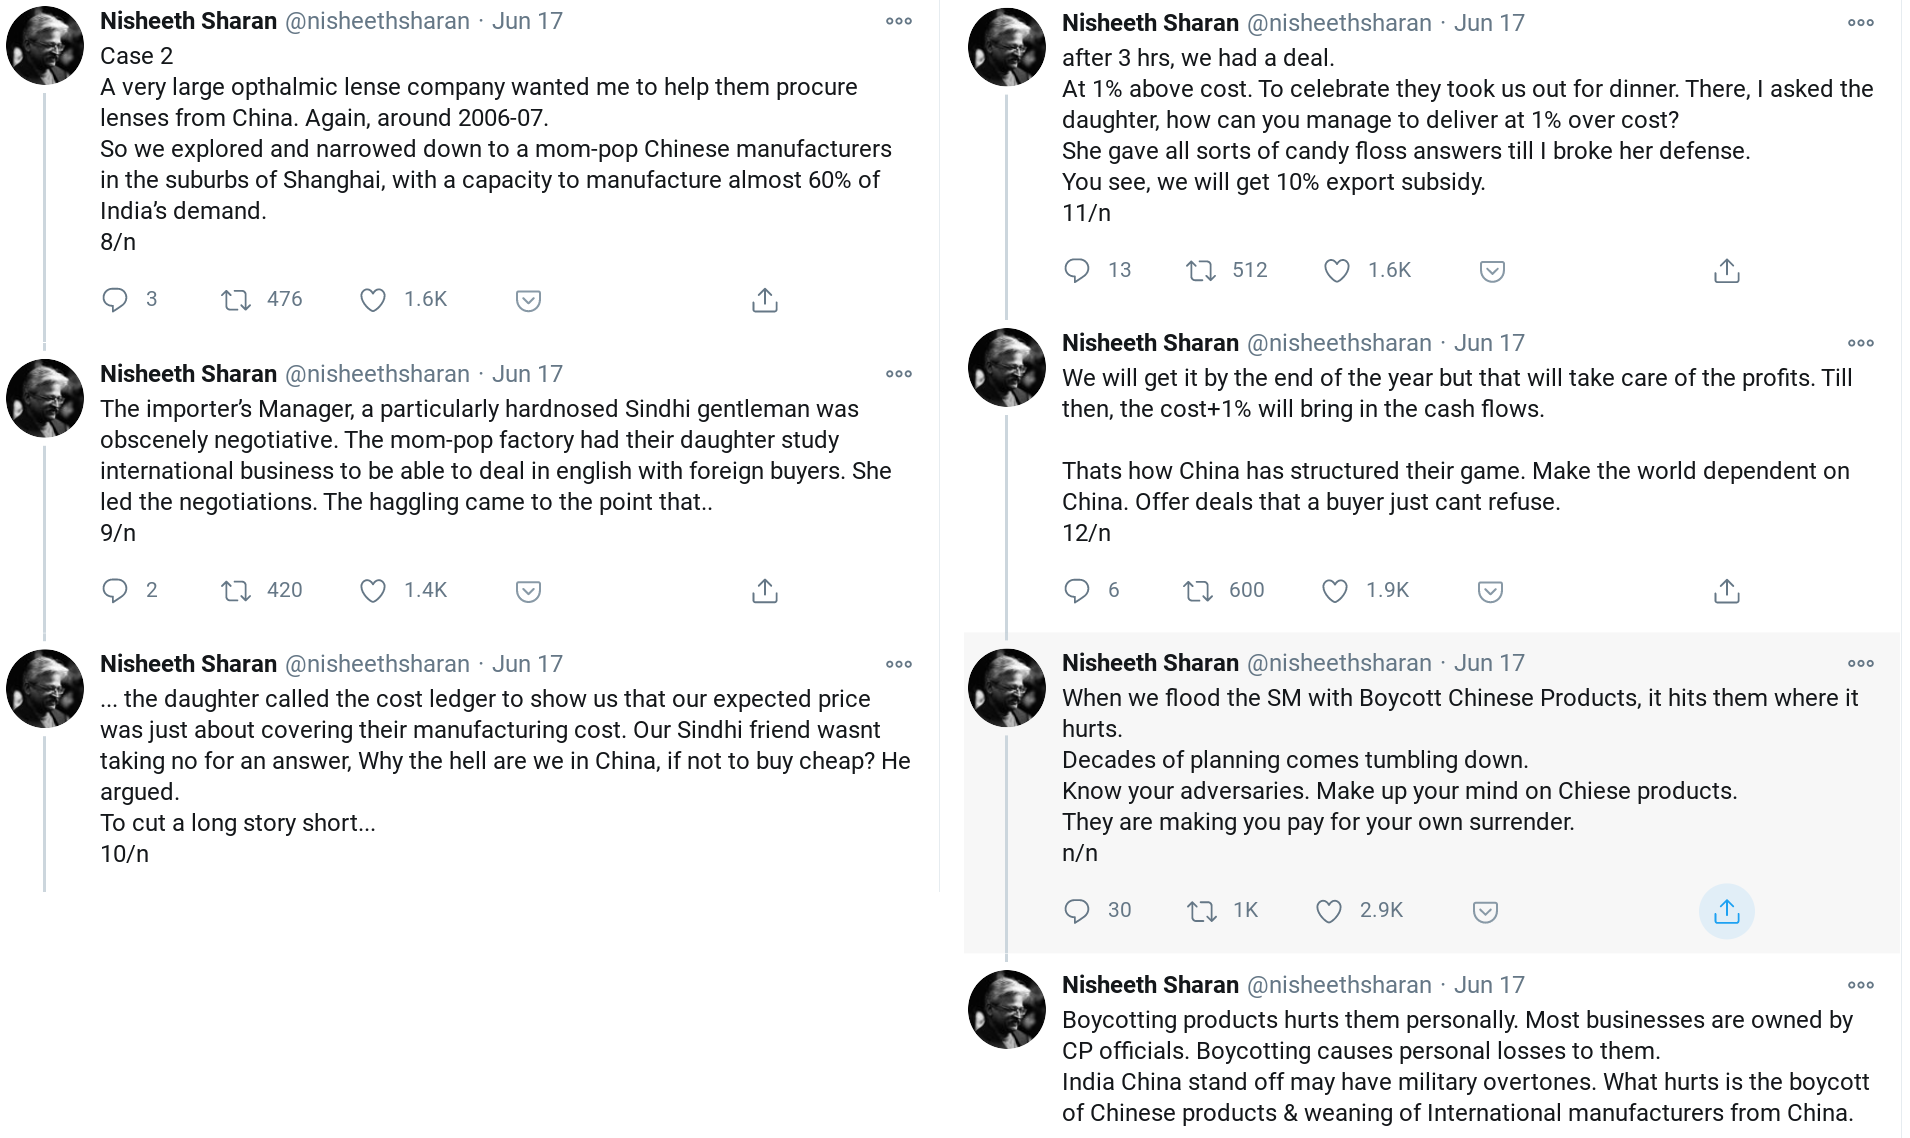Like the 12/n tweet with 1.9K likes
Image resolution: width=1910 pixels, height=1138 pixels.
(1335, 591)
